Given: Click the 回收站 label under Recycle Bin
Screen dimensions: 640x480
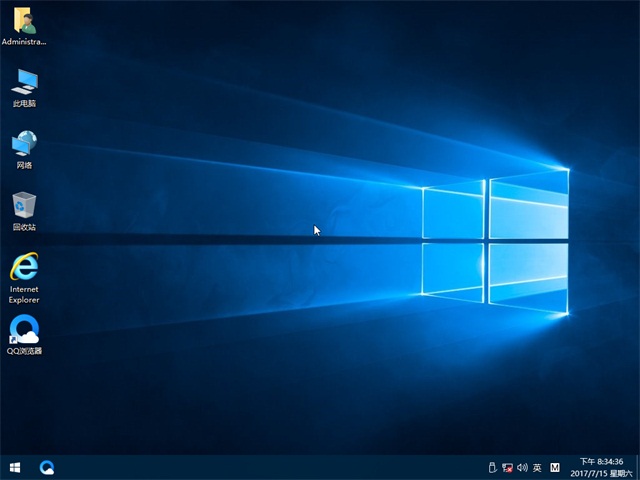Looking at the screenshot, I should click(24, 228).
